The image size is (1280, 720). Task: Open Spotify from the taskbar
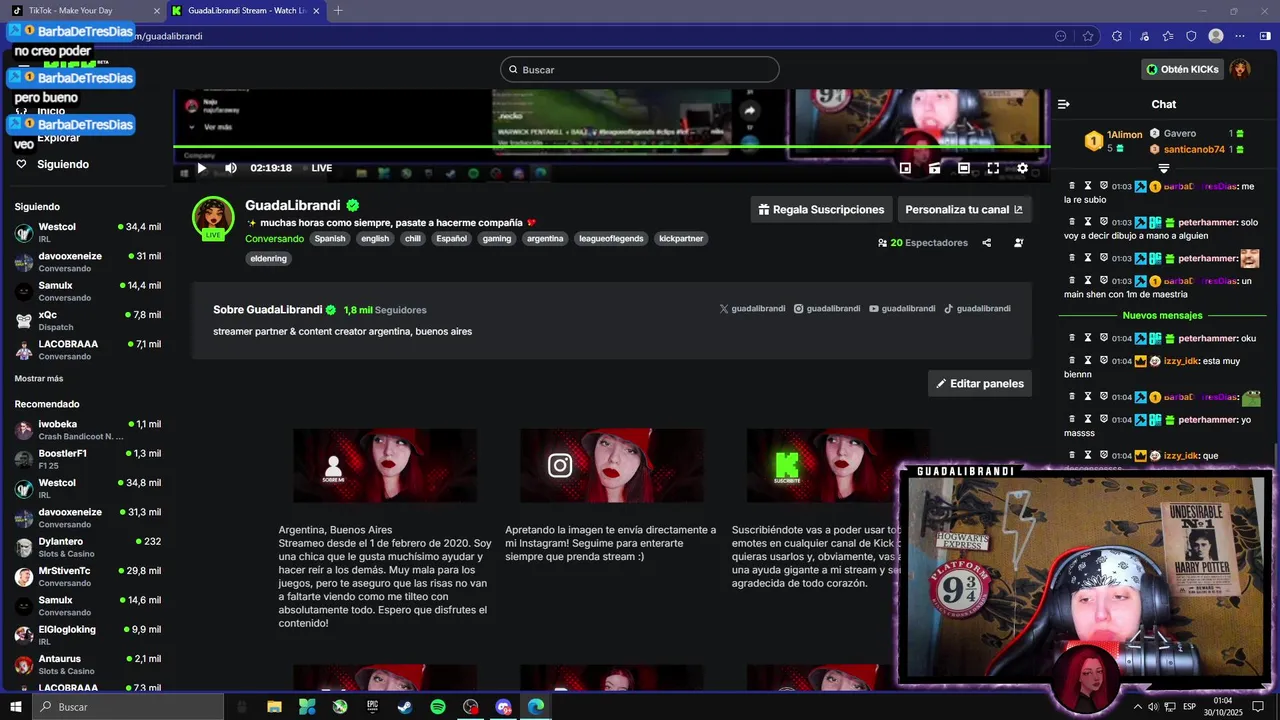pos(438,707)
